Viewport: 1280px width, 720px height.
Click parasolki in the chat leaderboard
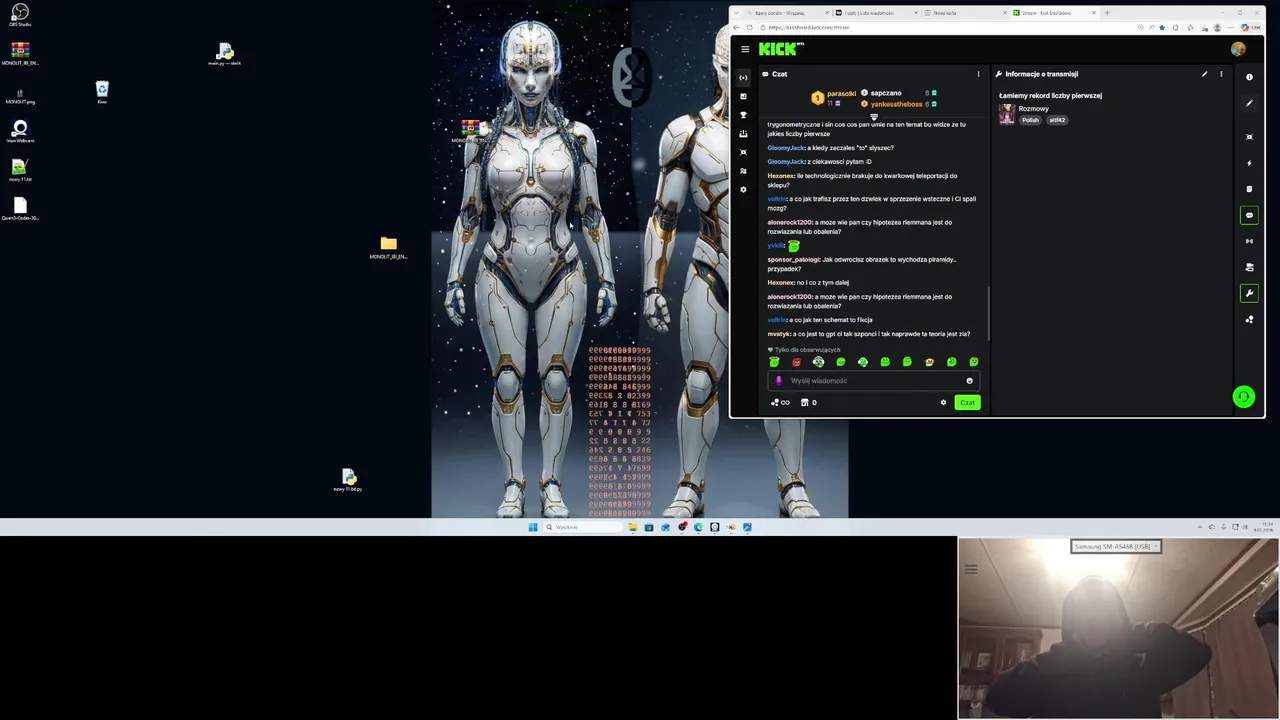point(841,93)
